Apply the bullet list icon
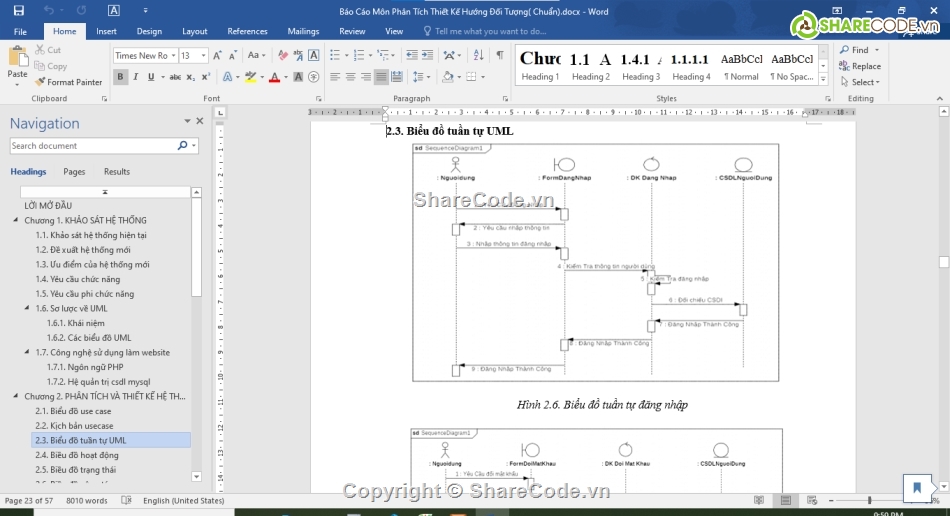The height and width of the screenshot is (516, 950). (333, 56)
